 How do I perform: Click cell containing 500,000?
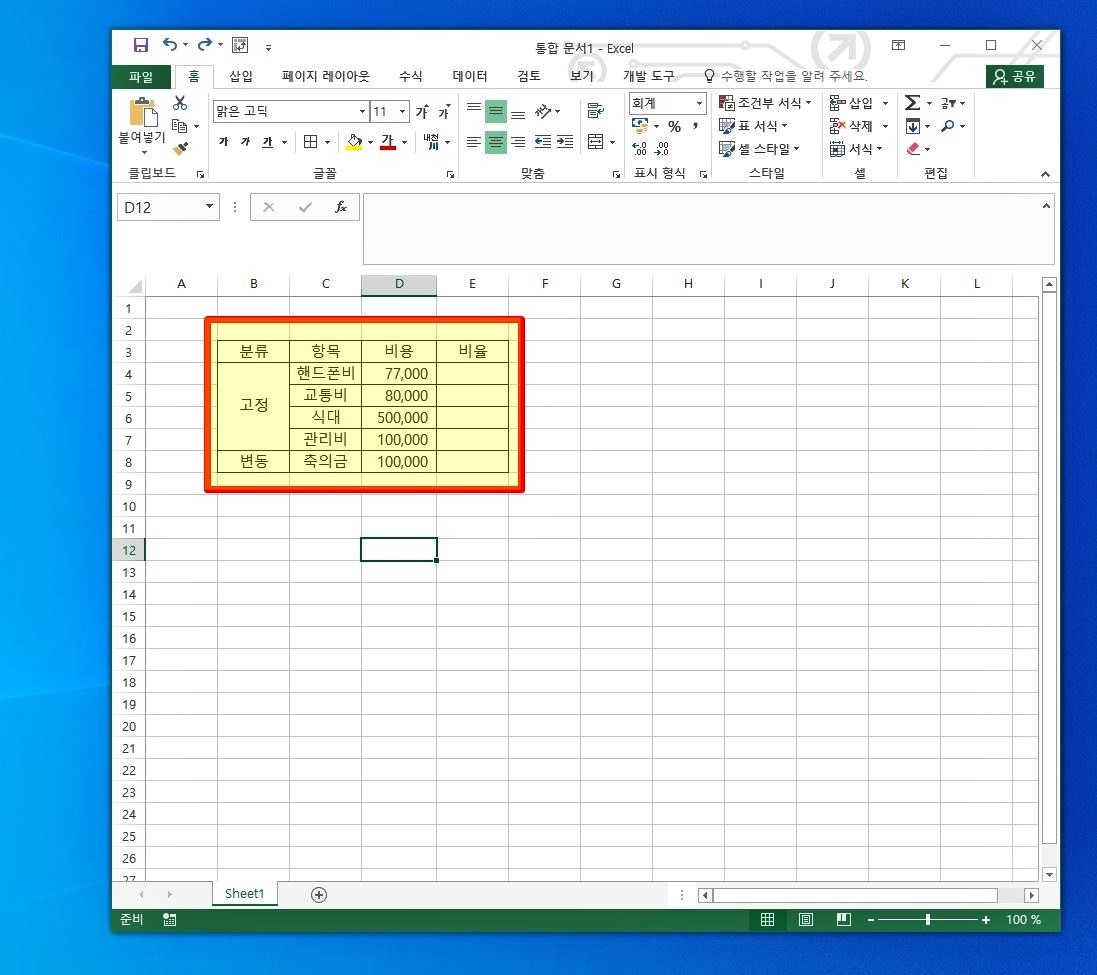[399, 418]
